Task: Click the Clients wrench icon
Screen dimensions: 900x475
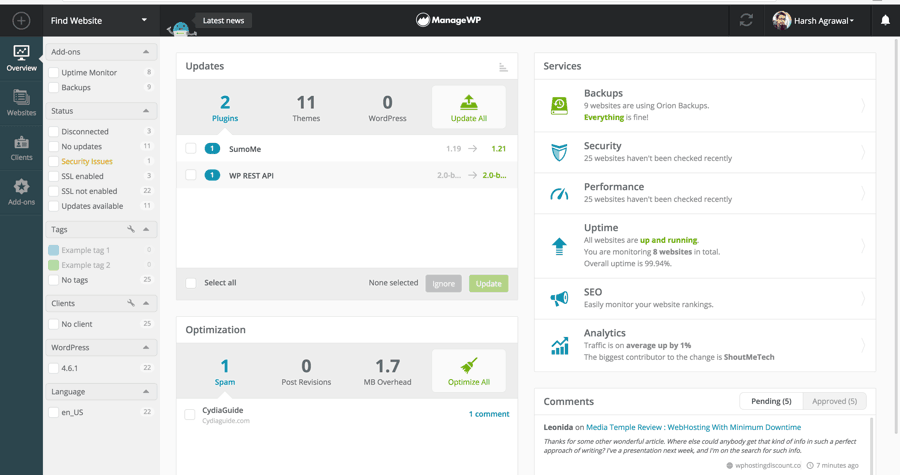Action: tap(131, 303)
